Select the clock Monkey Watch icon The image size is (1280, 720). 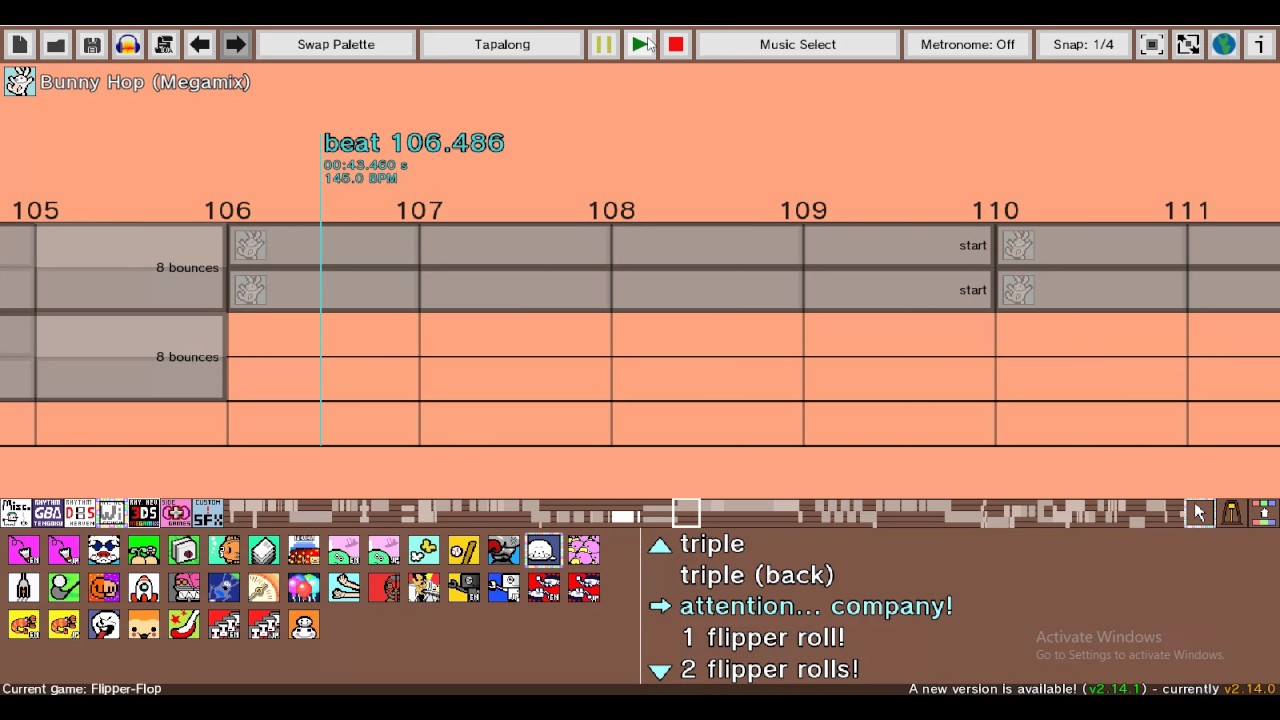click(x=264, y=587)
